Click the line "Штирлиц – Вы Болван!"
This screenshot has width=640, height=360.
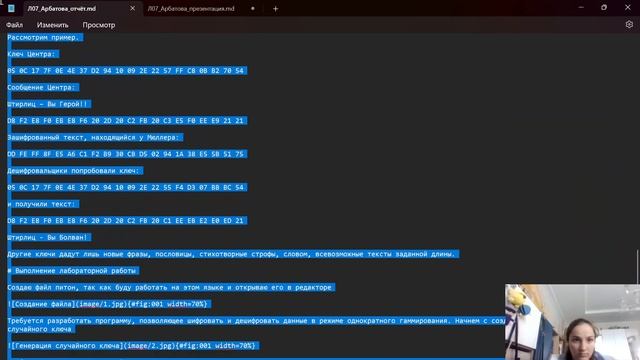[47, 238]
